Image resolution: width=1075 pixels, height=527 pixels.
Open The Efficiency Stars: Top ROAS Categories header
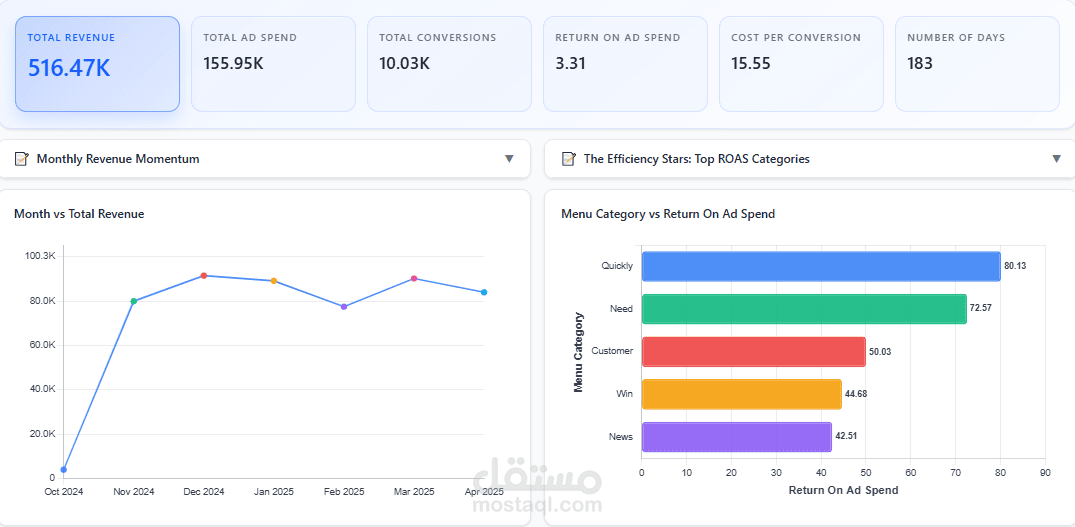pyautogui.click(x=810, y=159)
